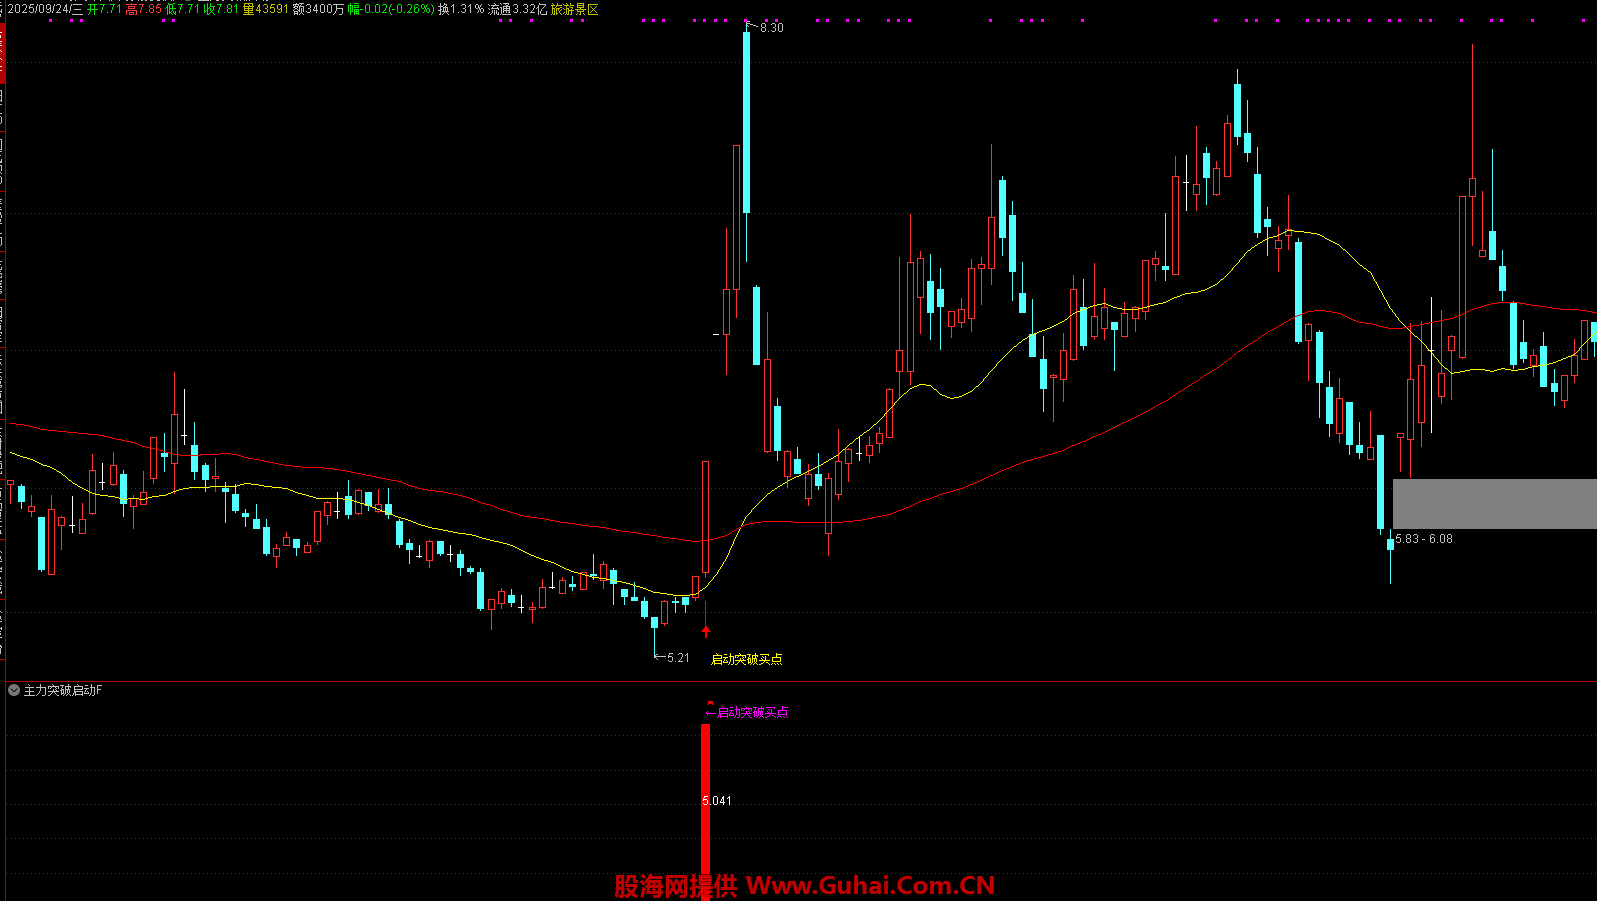Viewport: 1597px width, 901px height.
Task: Select the 主力突破启动F indicator title
Action: pos(63,690)
